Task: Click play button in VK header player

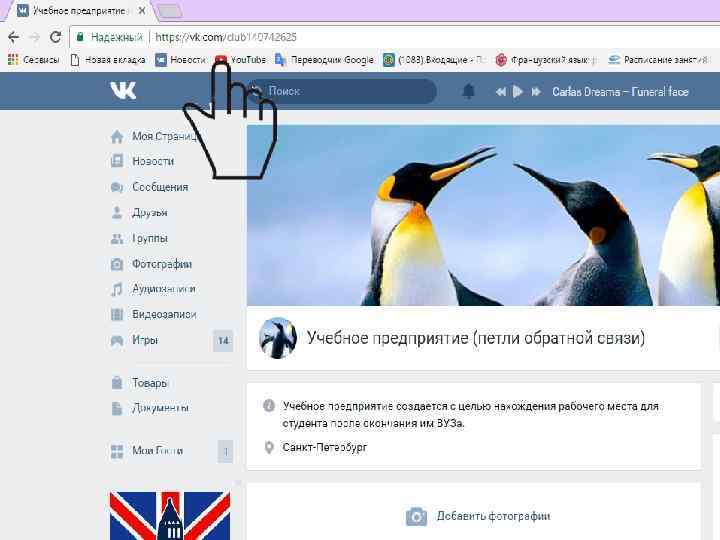Action: [x=518, y=92]
